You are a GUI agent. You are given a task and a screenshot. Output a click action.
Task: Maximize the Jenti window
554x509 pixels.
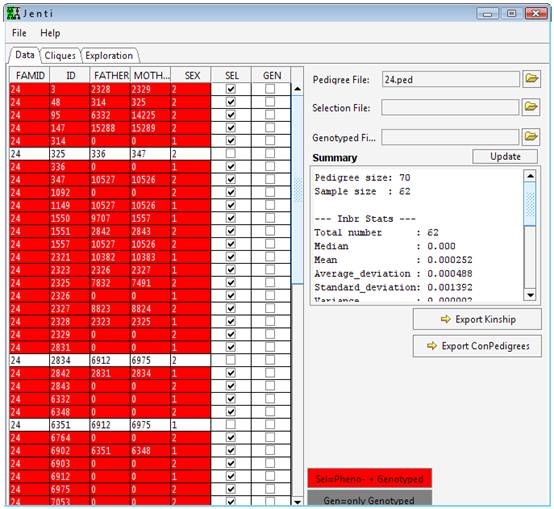tap(511, 13)
